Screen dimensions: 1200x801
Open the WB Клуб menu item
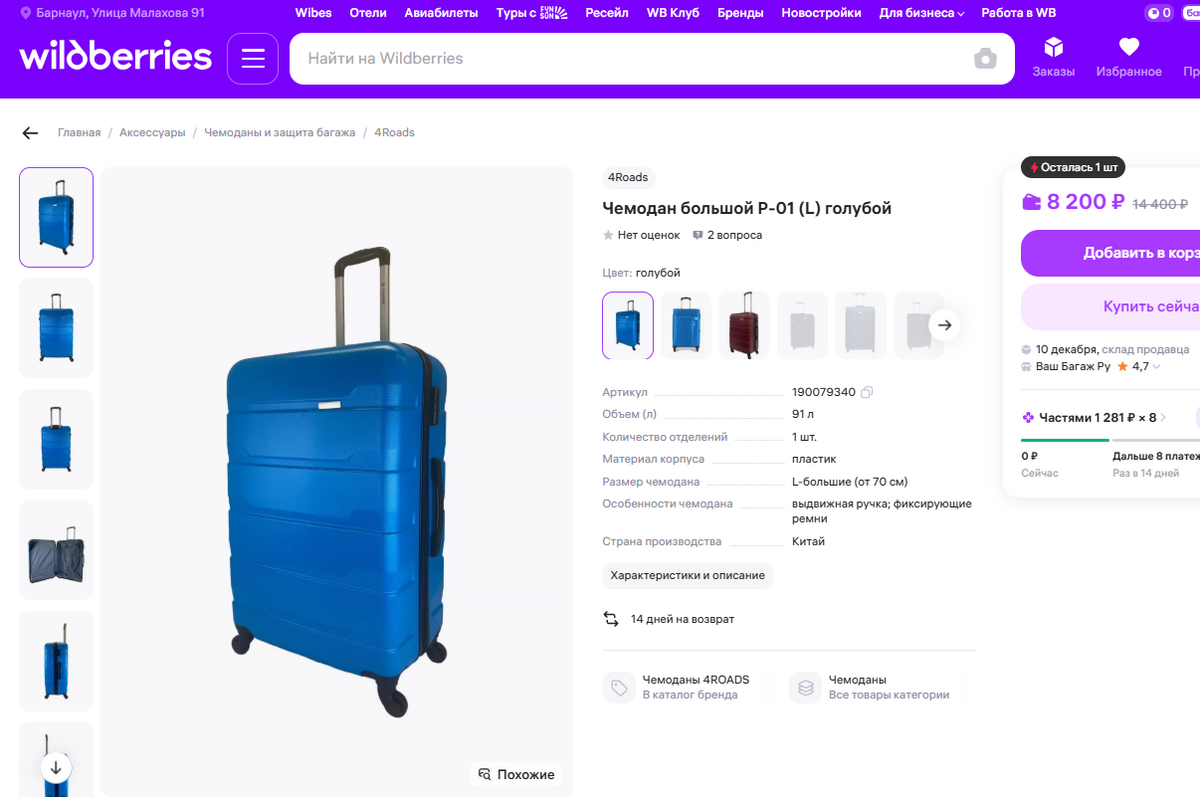[673, 13]
